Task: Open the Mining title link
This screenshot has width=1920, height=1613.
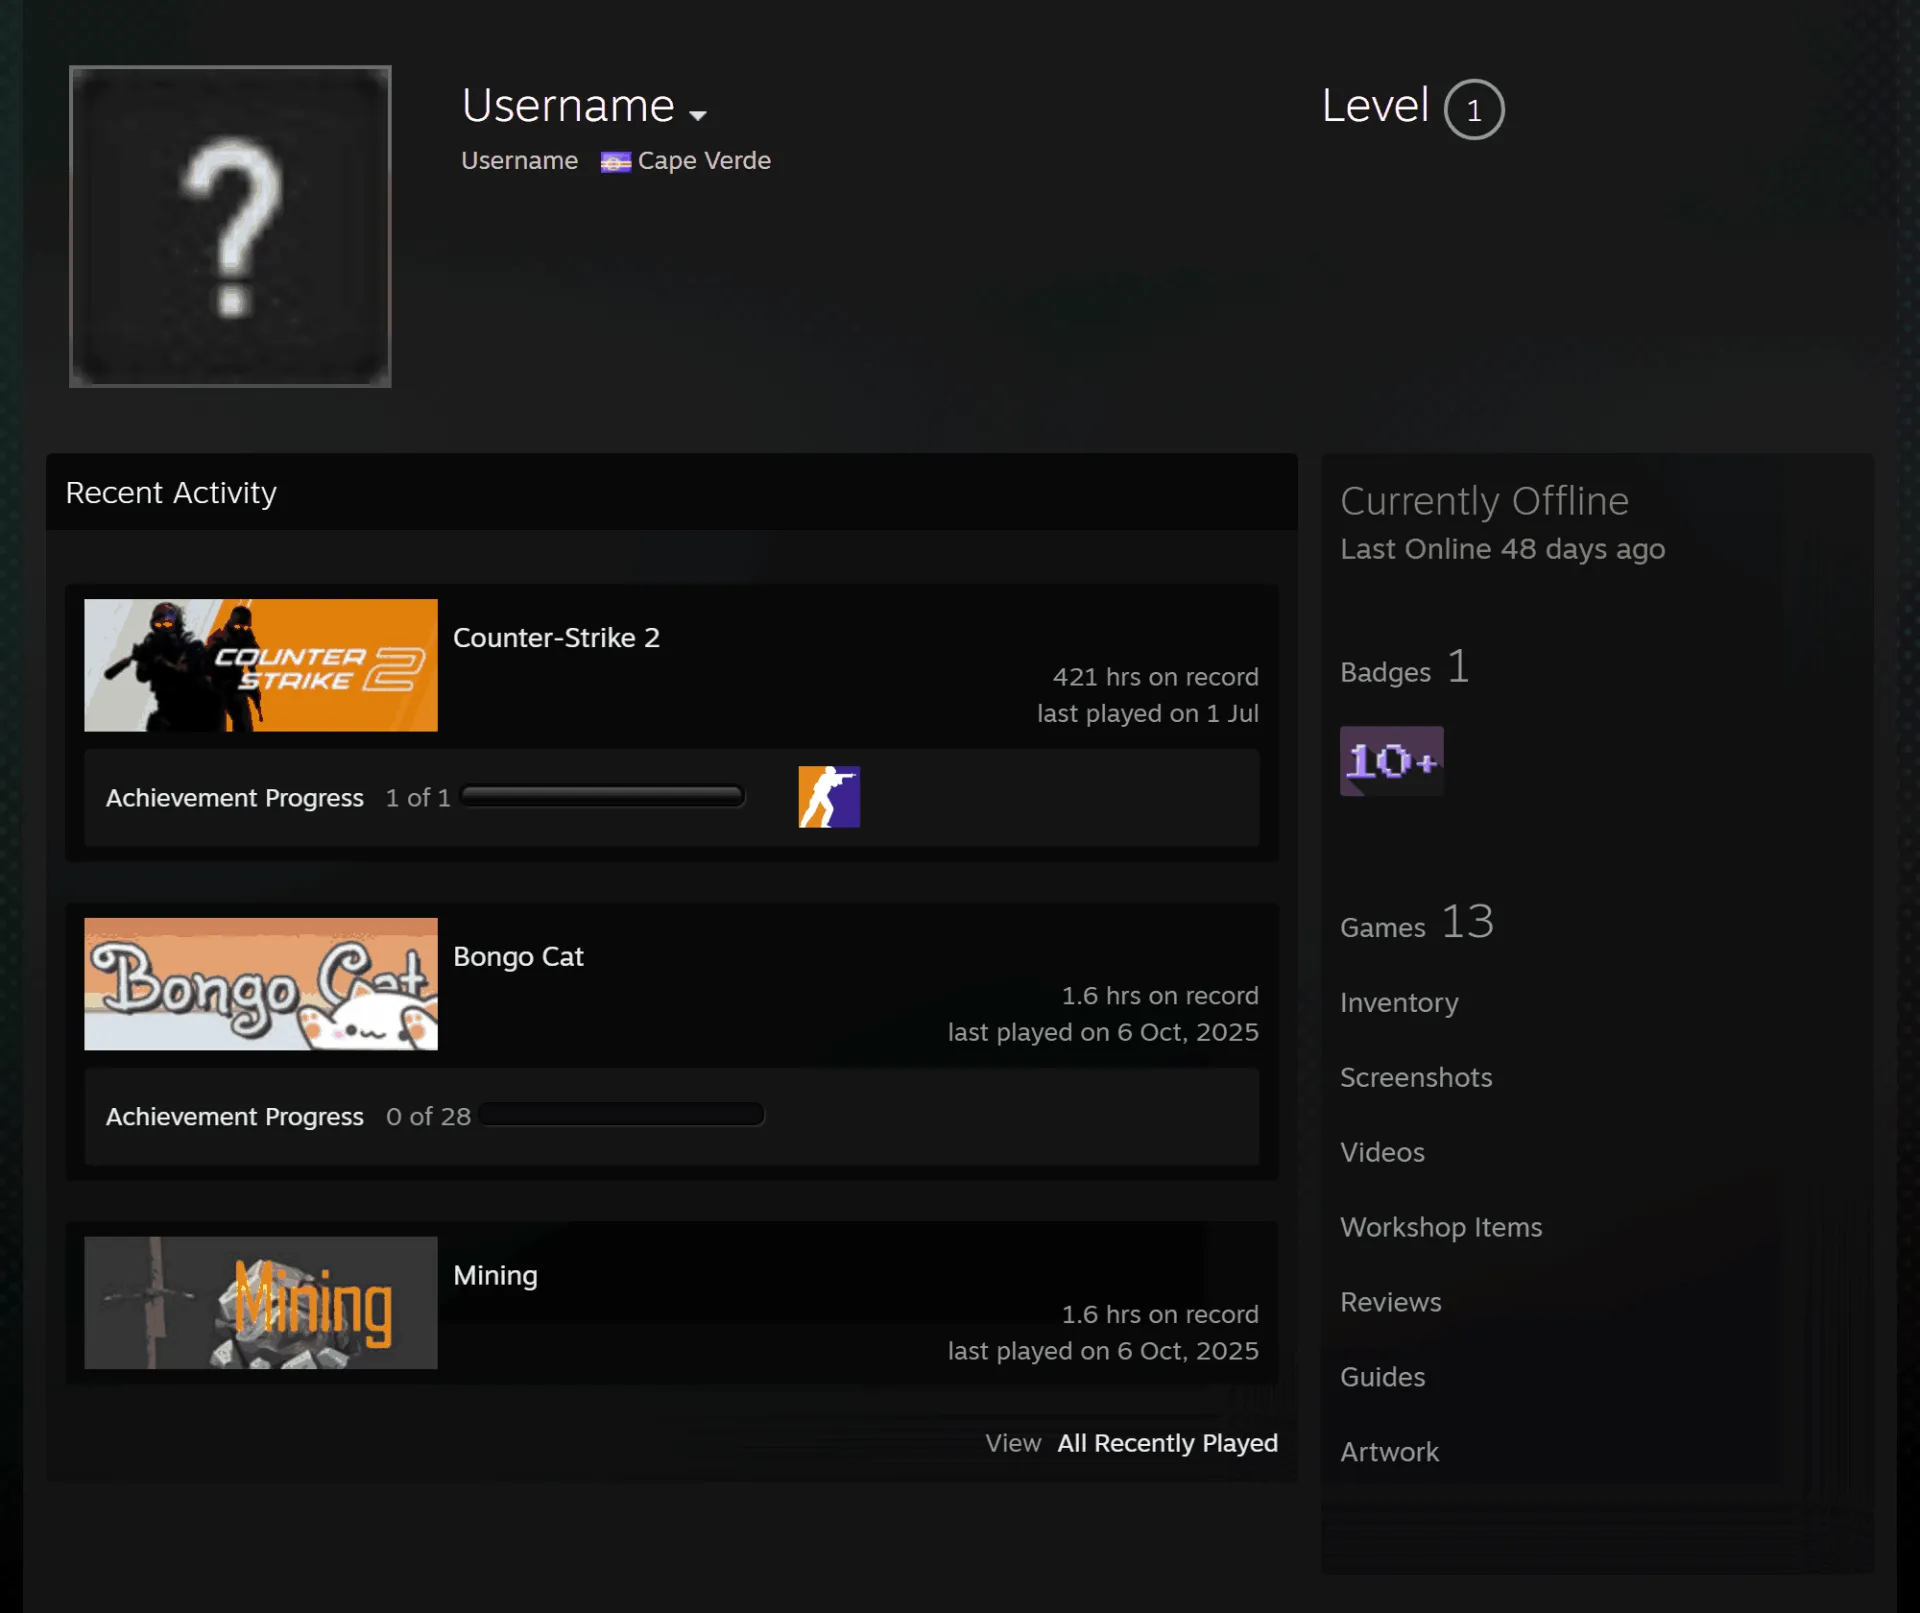Action: tap(495, 1276)
